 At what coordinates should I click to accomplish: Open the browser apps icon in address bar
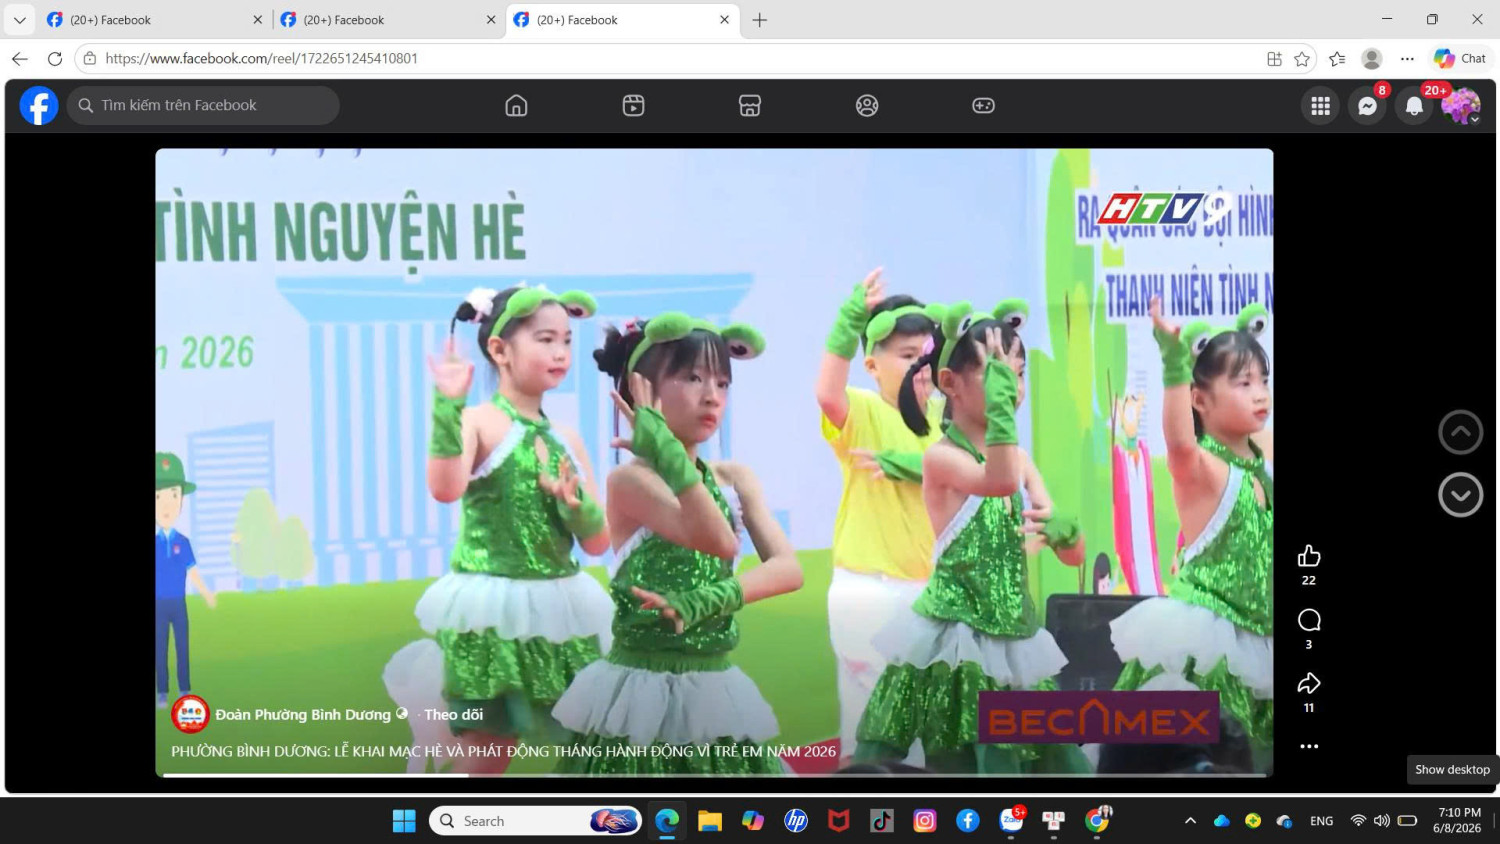[1274, 59]
